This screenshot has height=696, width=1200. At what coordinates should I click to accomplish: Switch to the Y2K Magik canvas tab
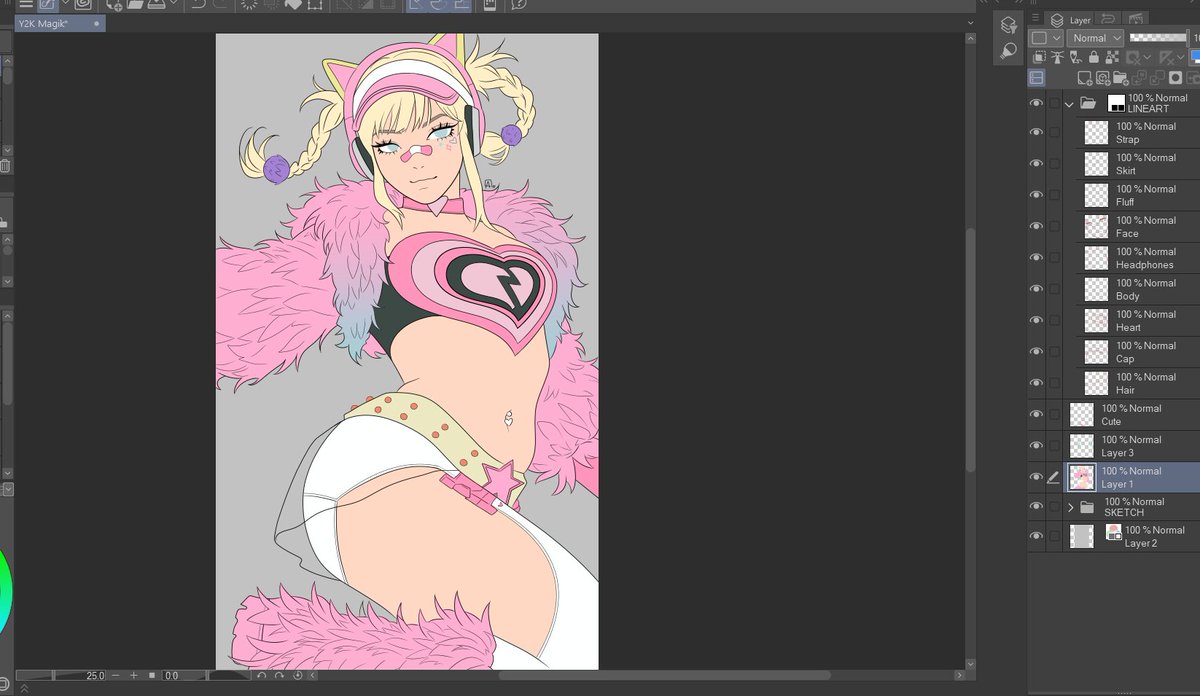(59, 23)
